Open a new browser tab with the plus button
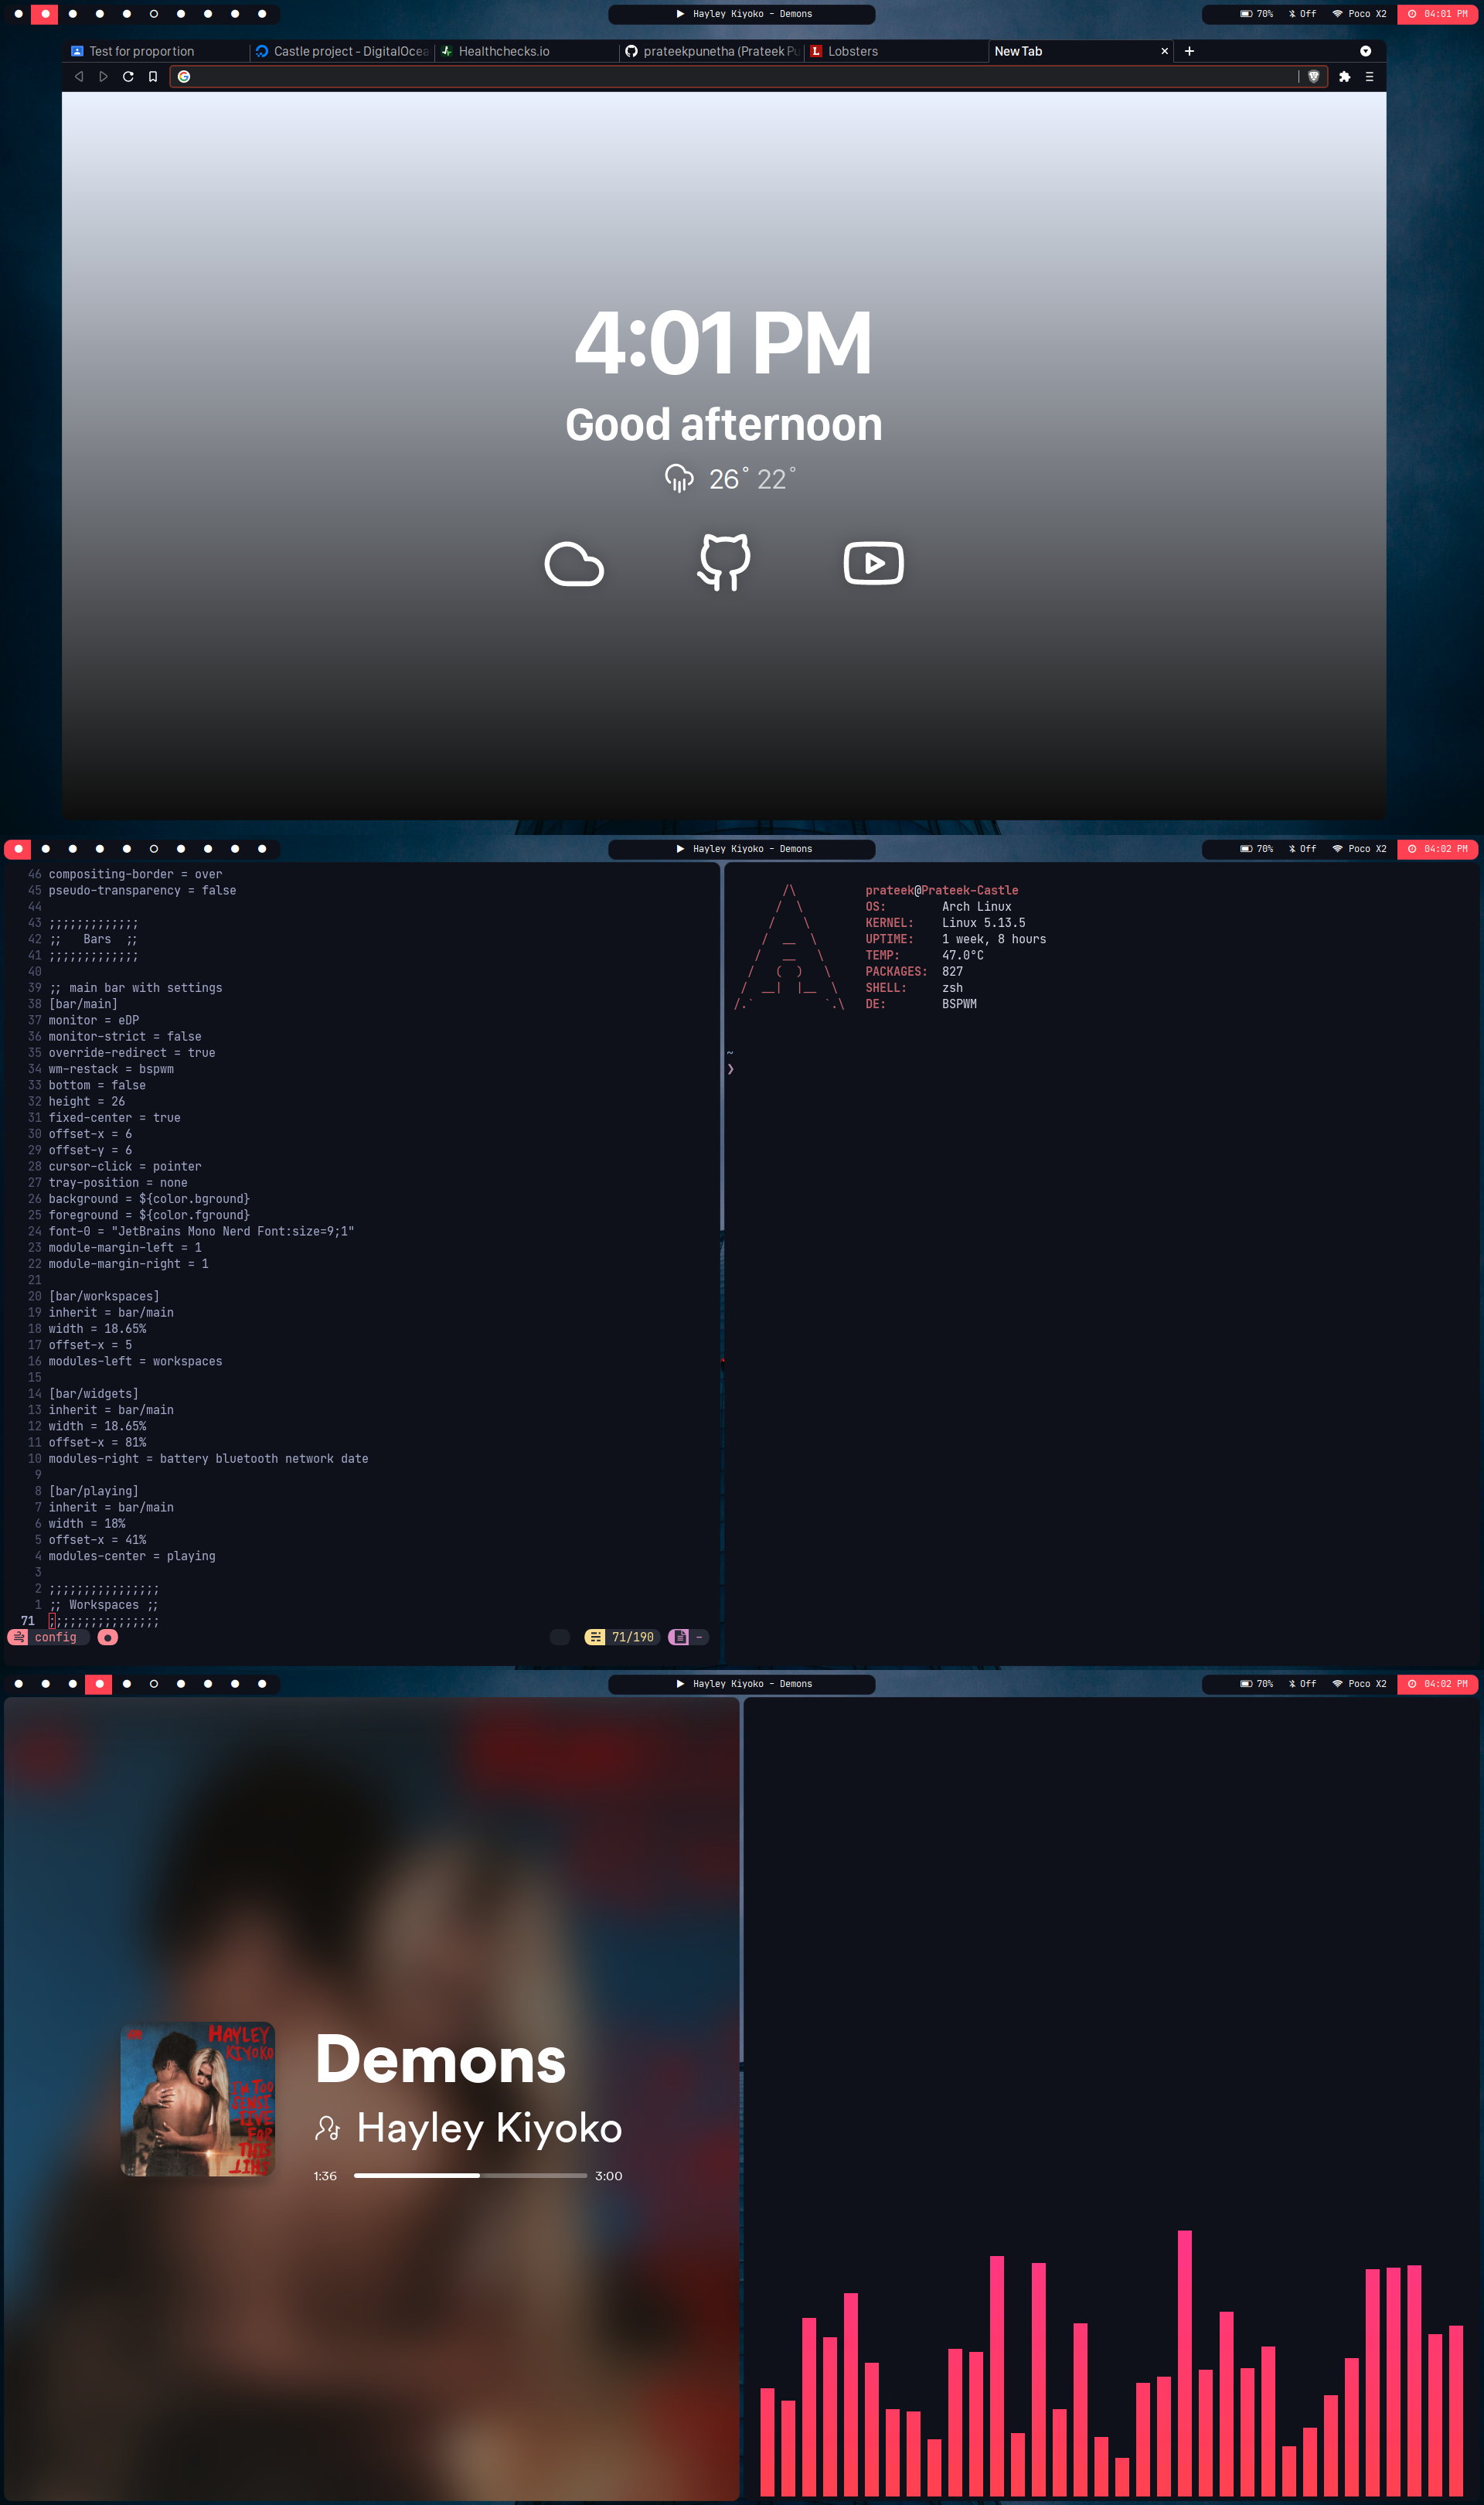 pos(1189,51)
